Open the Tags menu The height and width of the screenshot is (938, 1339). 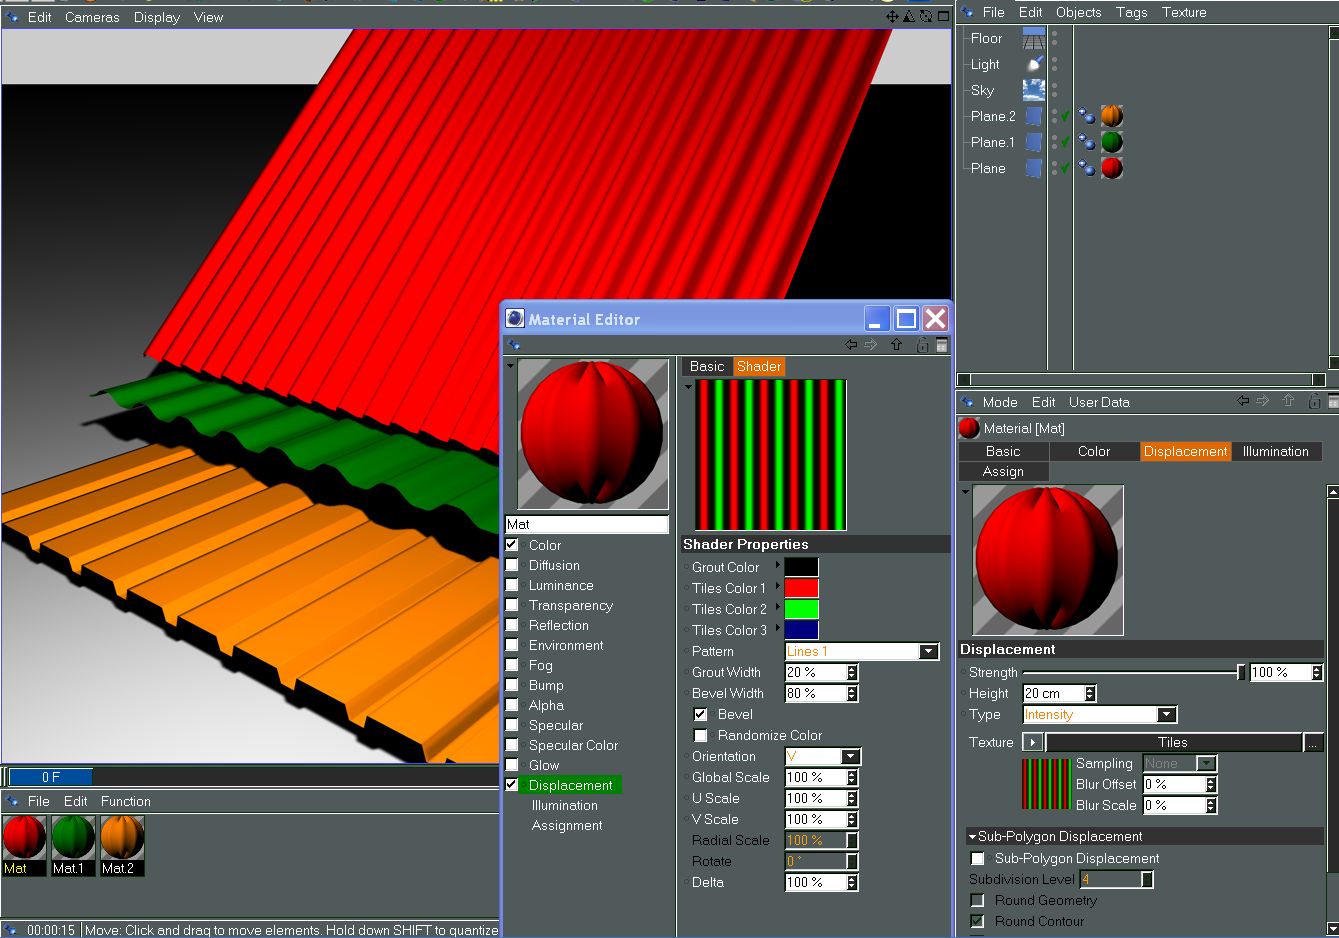(1131, 12)
